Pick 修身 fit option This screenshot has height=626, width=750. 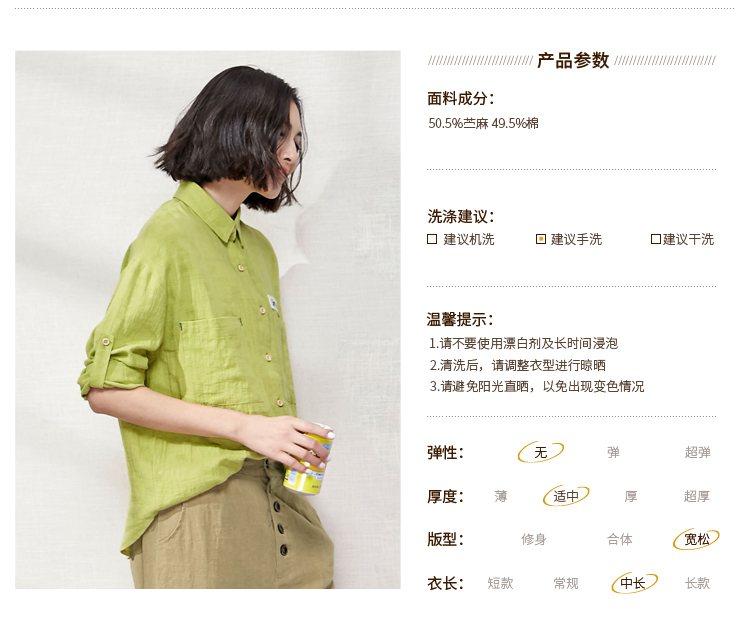(534, 539)
